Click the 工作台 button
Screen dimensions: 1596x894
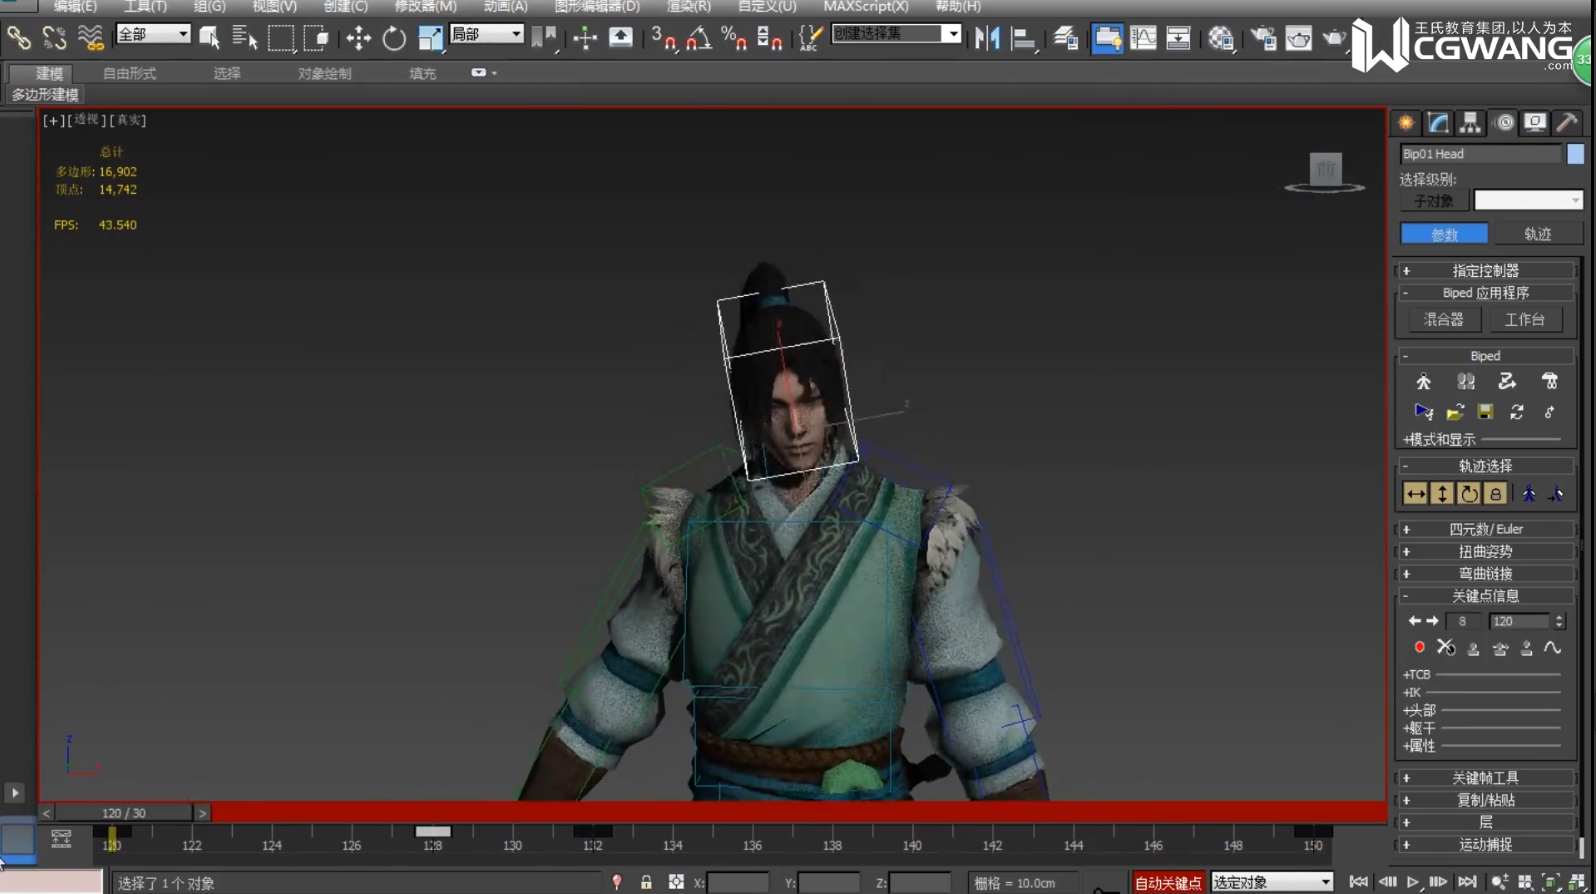[1524, 320]
